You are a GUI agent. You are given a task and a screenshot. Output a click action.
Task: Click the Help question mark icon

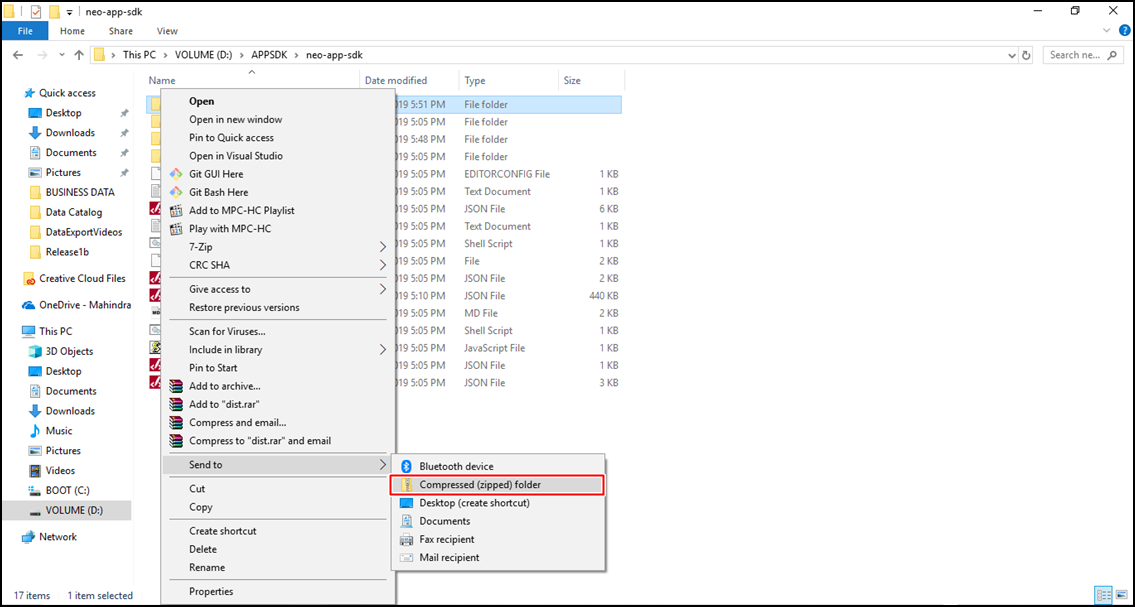1125,30
